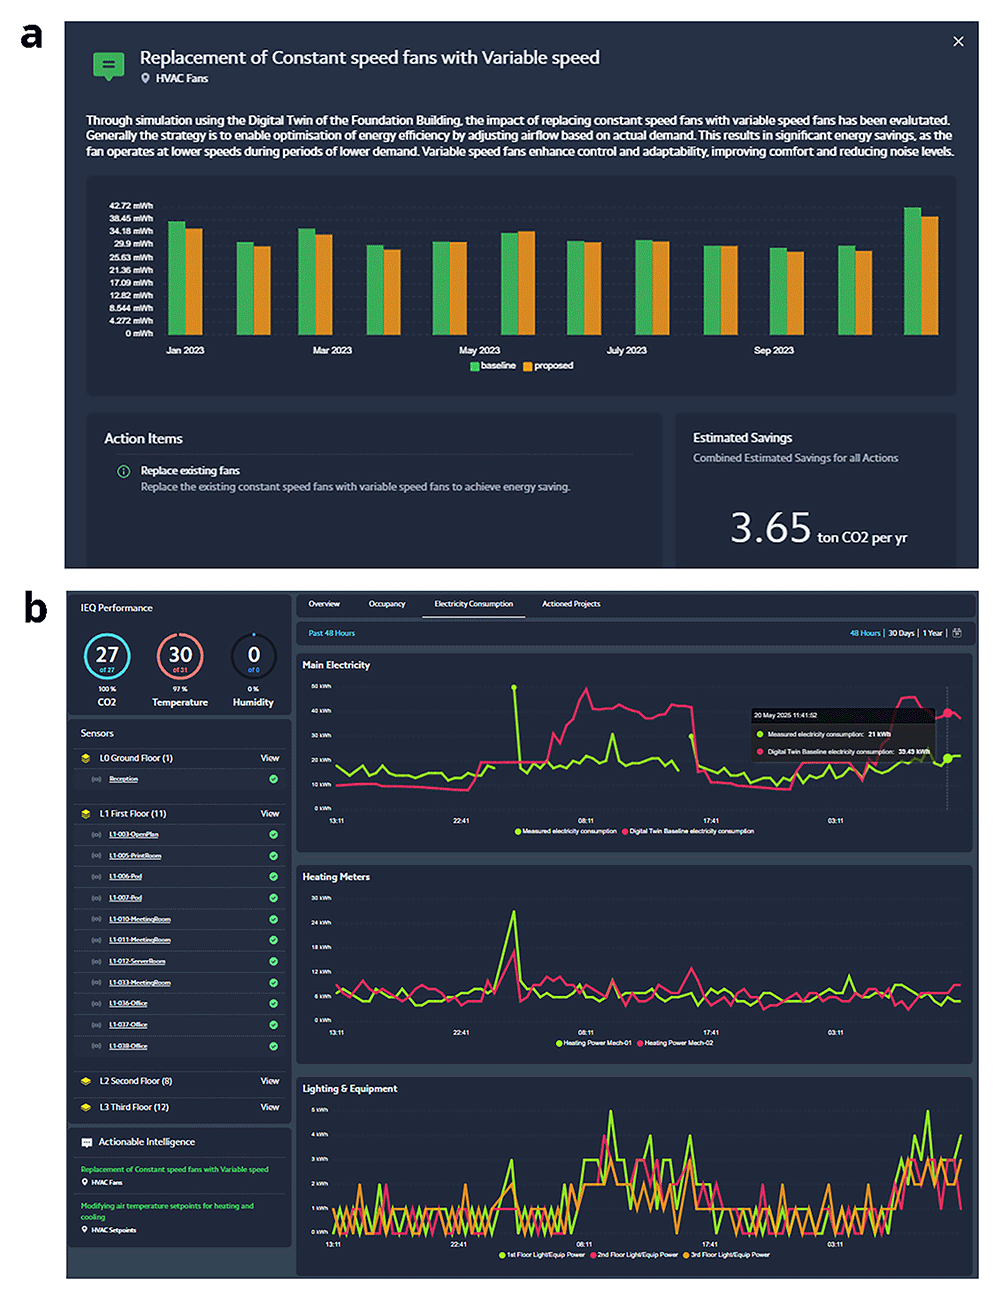This screenshot has height=1300, width=1000.
Task: Open Modifying air temperature setpoints recommendation
Action: pyautogui.click(x=168, y=1211)
